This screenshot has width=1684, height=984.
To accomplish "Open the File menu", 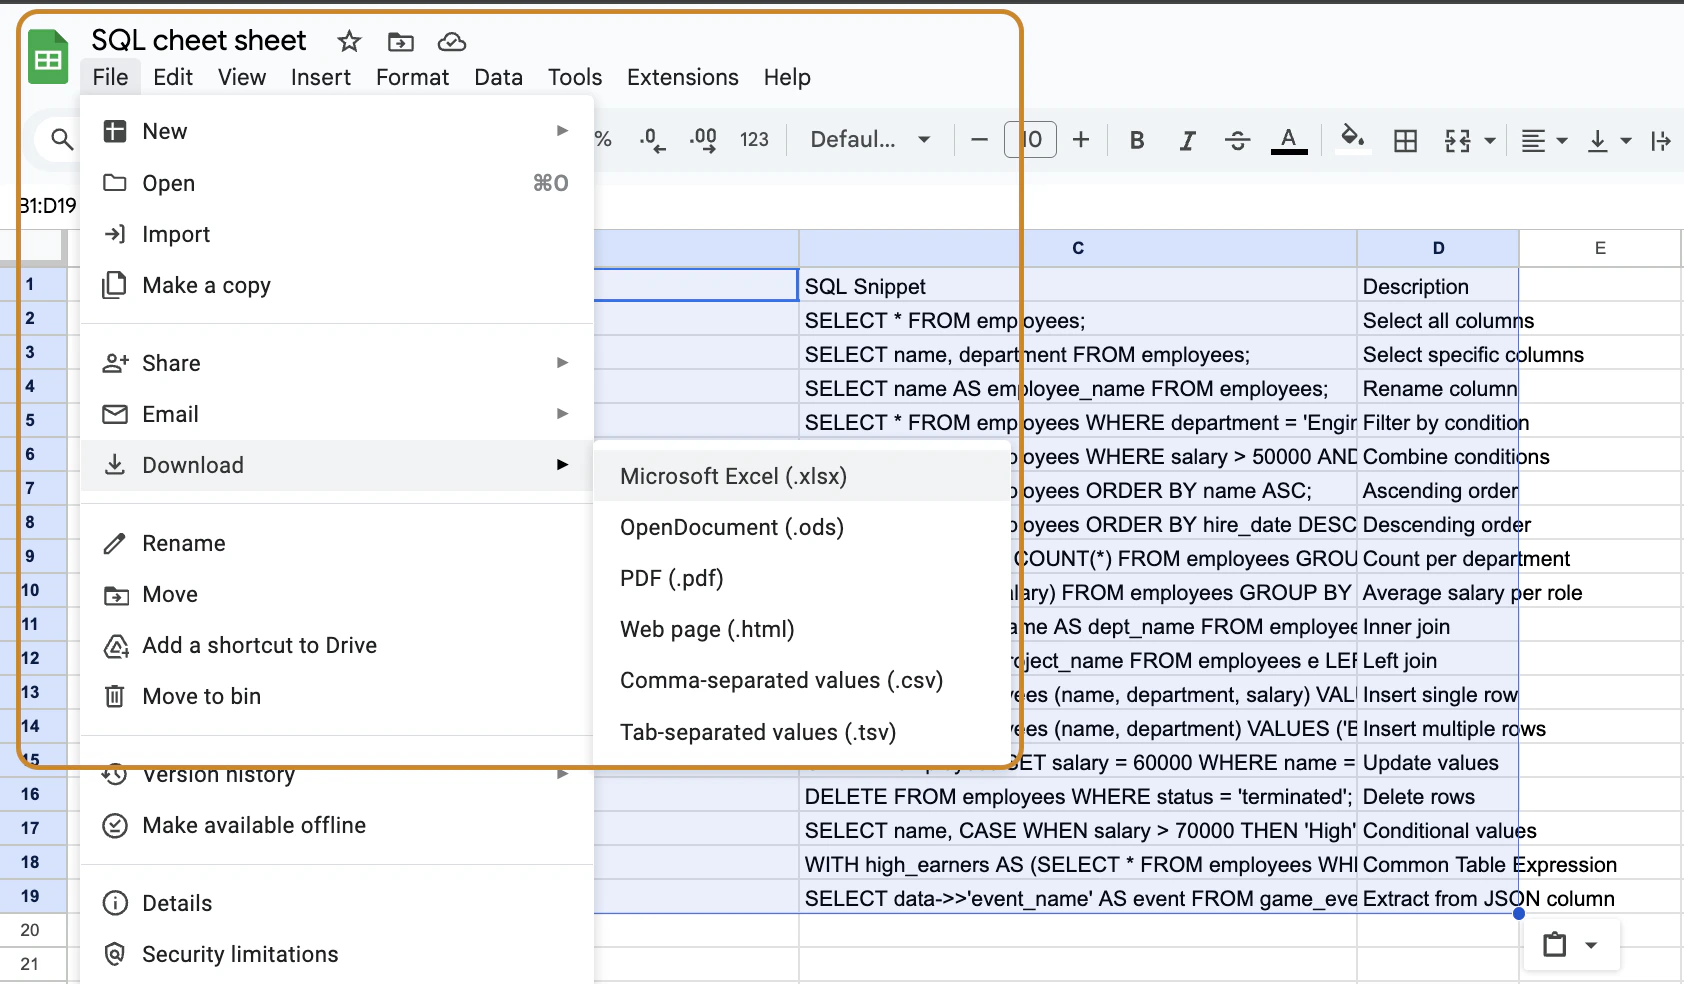I will click(x=110, y=77).
